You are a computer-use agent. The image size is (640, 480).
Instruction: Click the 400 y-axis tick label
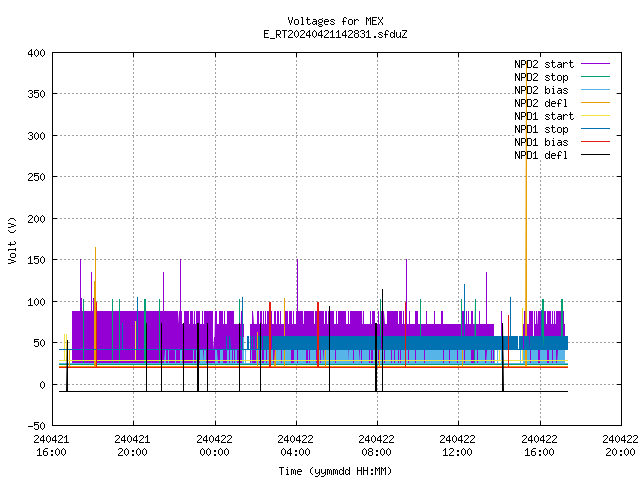click(36, 53)
